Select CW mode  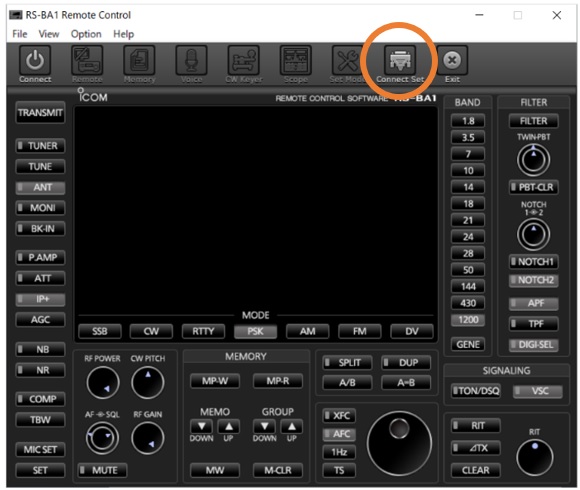(151, 331)
